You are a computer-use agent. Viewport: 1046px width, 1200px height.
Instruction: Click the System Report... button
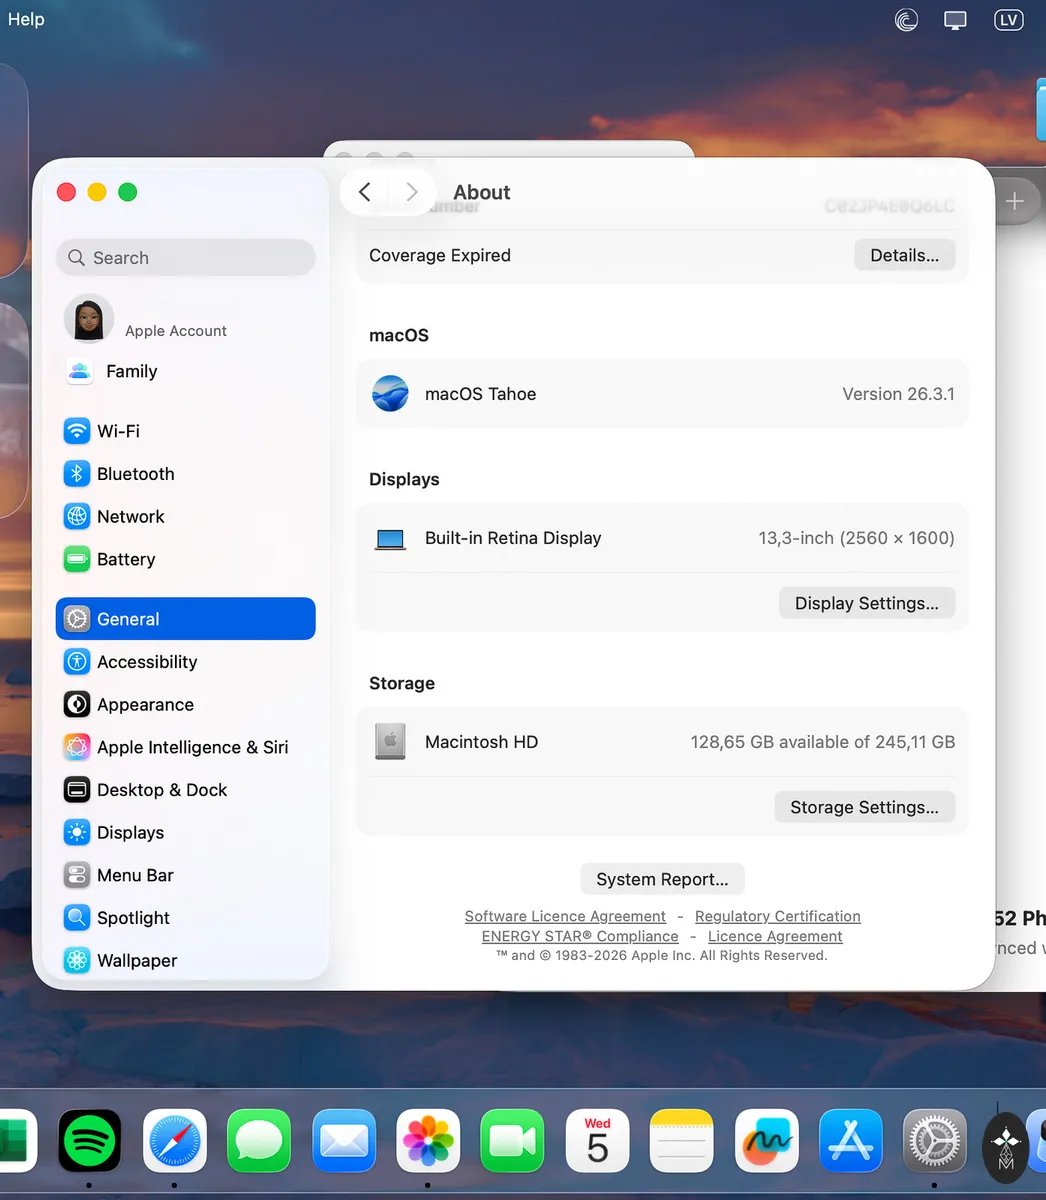pyautogui.click(x=662, y=879)
